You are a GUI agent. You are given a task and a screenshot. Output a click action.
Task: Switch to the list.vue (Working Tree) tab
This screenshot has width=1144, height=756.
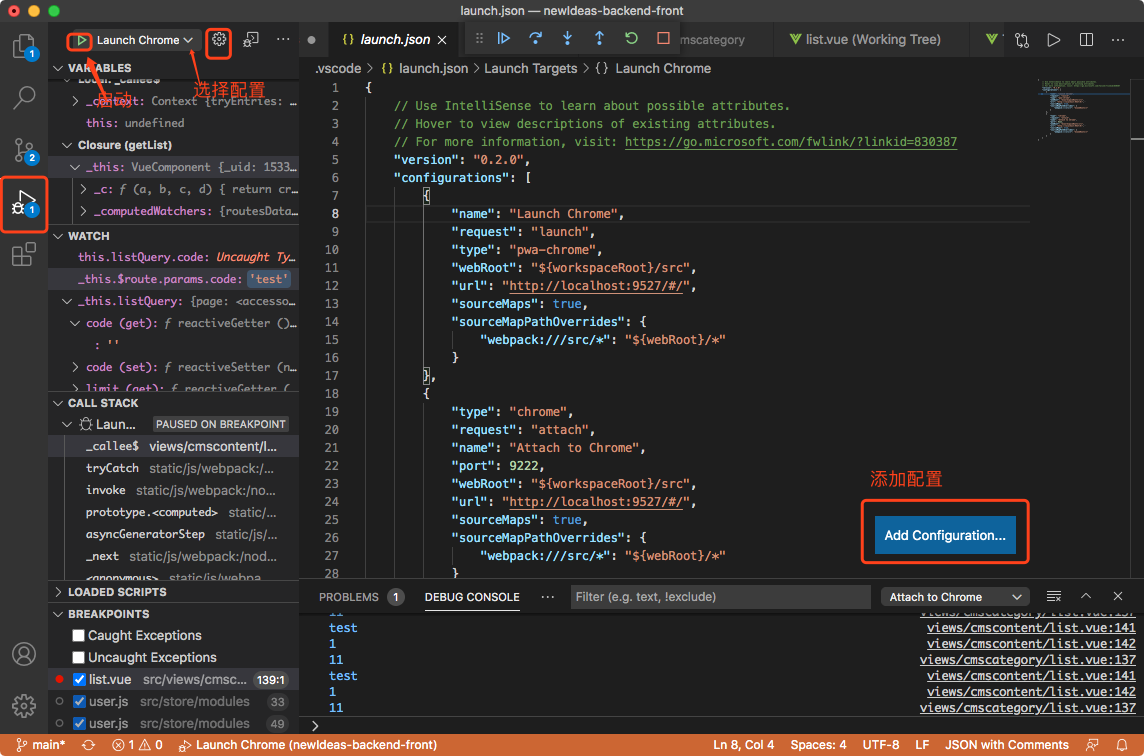(873, 40)
